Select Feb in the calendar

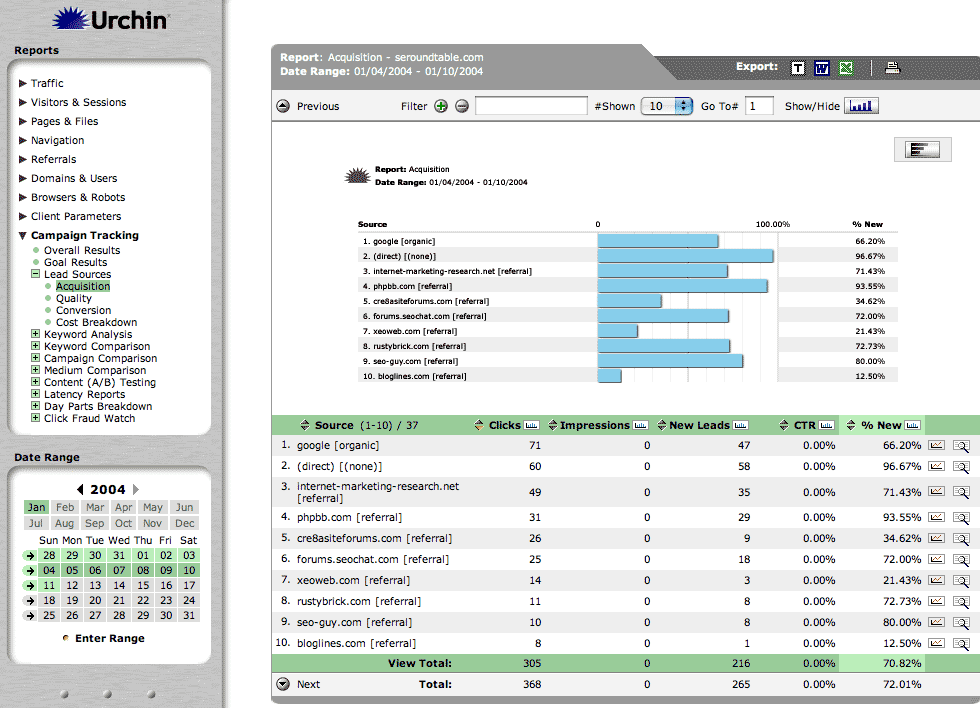65,507
